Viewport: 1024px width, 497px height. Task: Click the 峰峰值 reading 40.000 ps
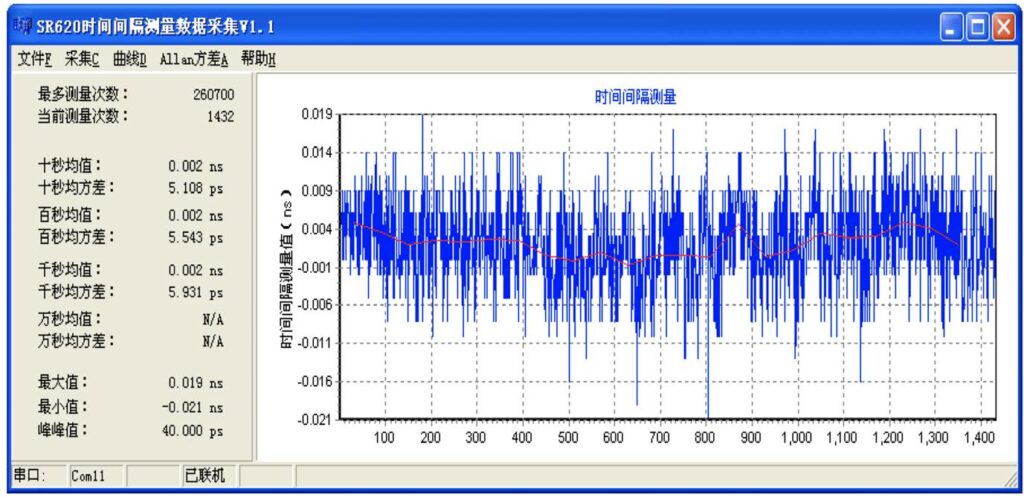(x=192, y=431)
